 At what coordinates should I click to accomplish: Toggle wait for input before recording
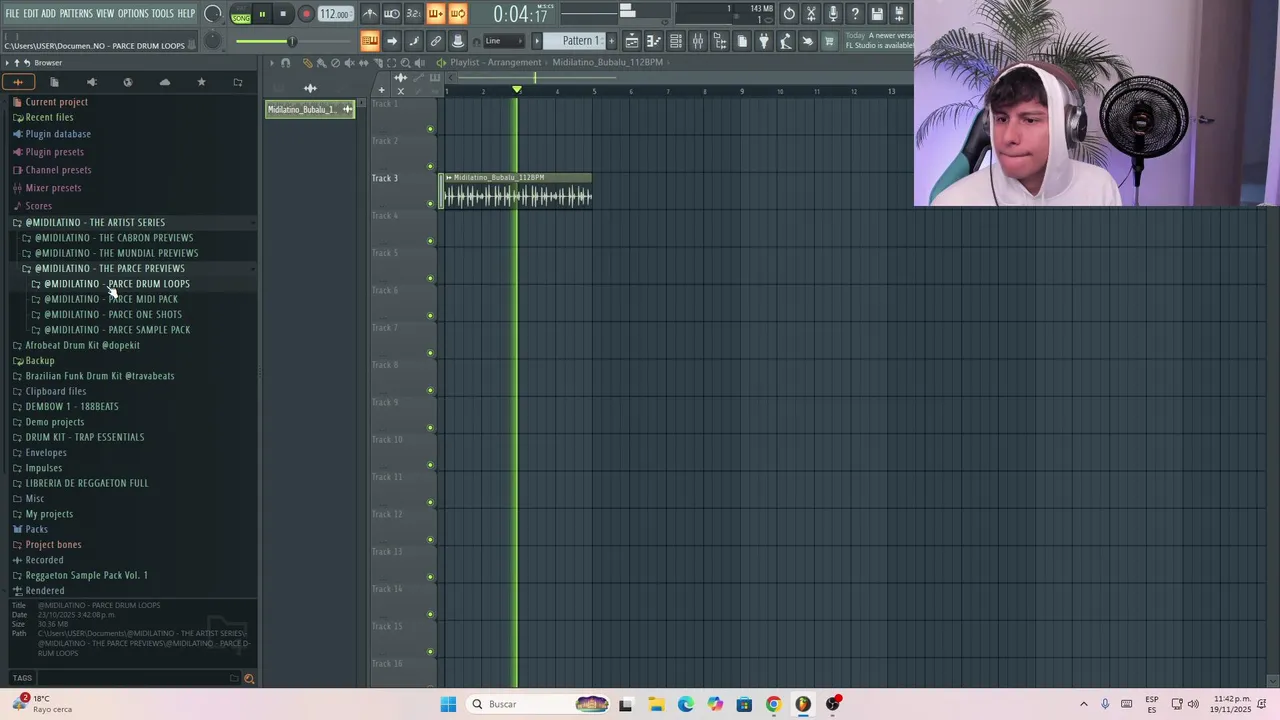391,14
